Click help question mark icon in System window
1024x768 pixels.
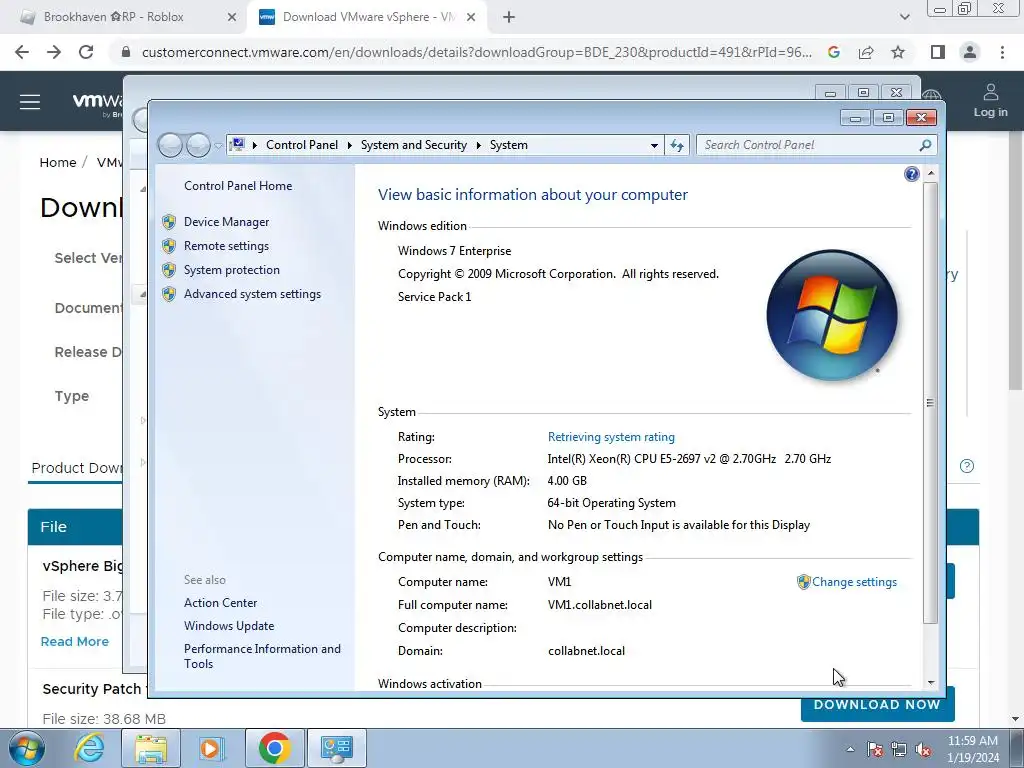pos(912,174)
